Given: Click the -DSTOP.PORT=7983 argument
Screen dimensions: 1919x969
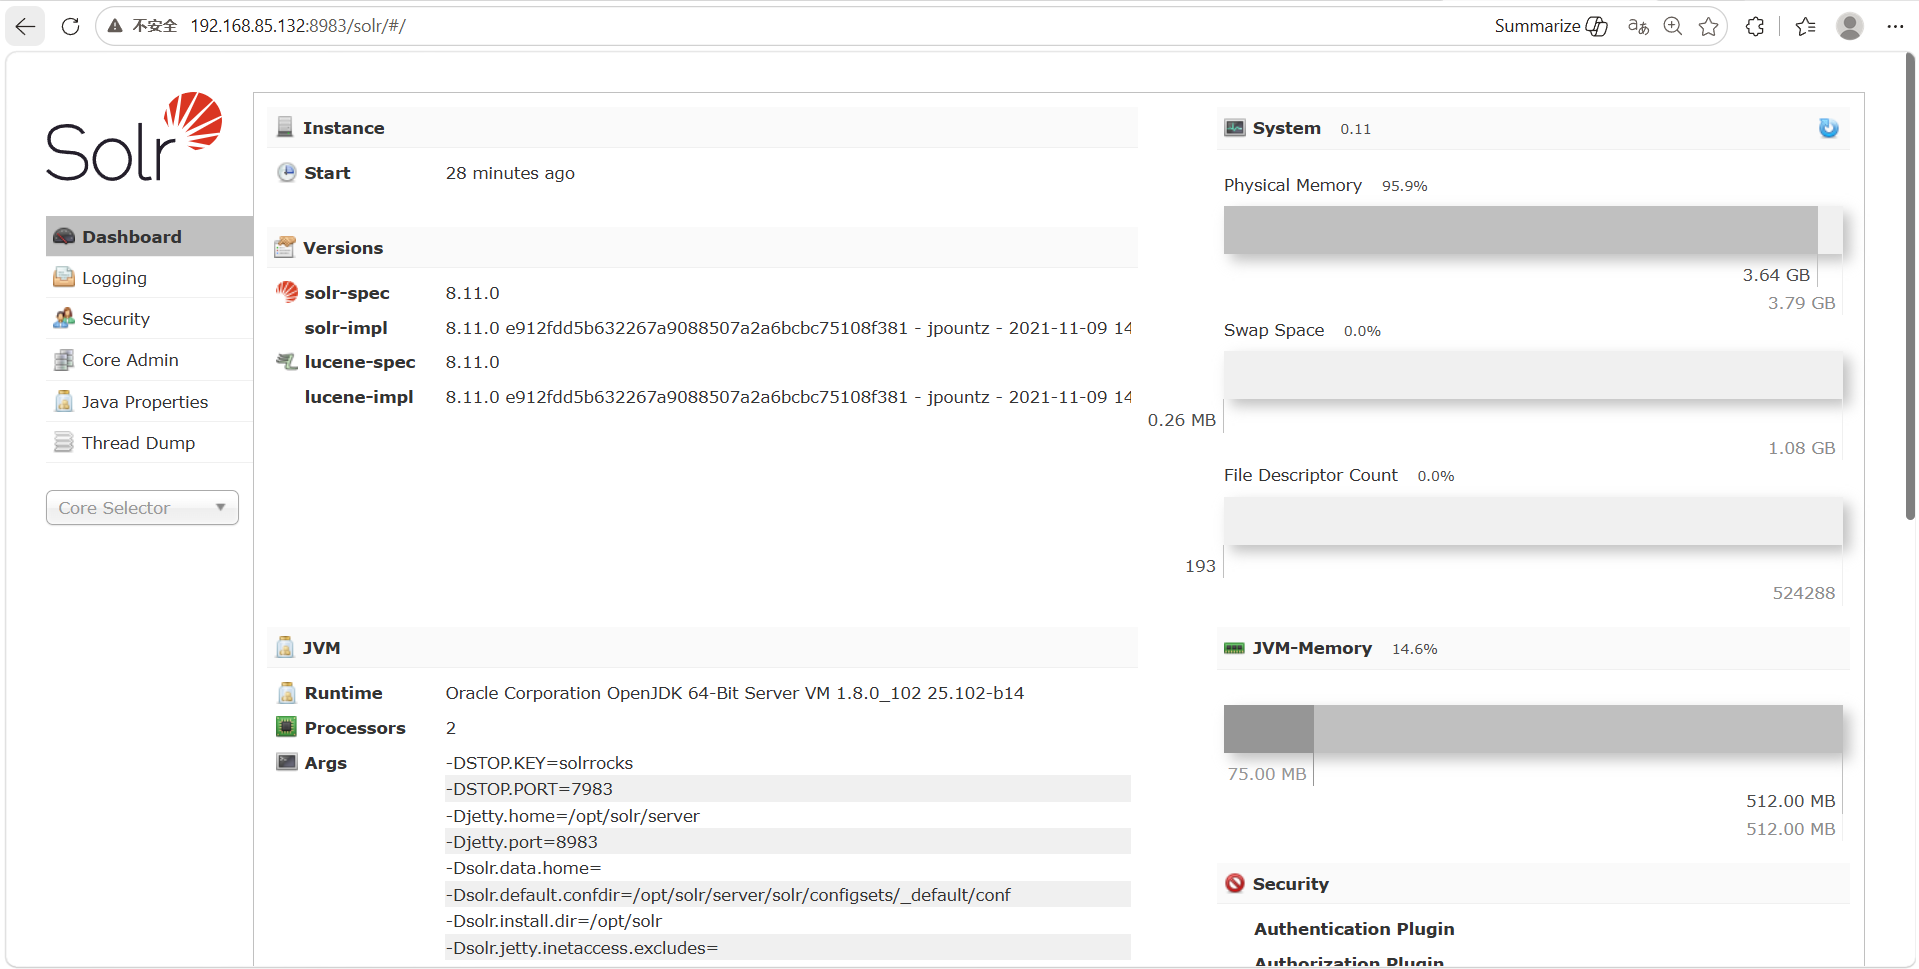Looking at the screenshot, I should coord(529,789).
